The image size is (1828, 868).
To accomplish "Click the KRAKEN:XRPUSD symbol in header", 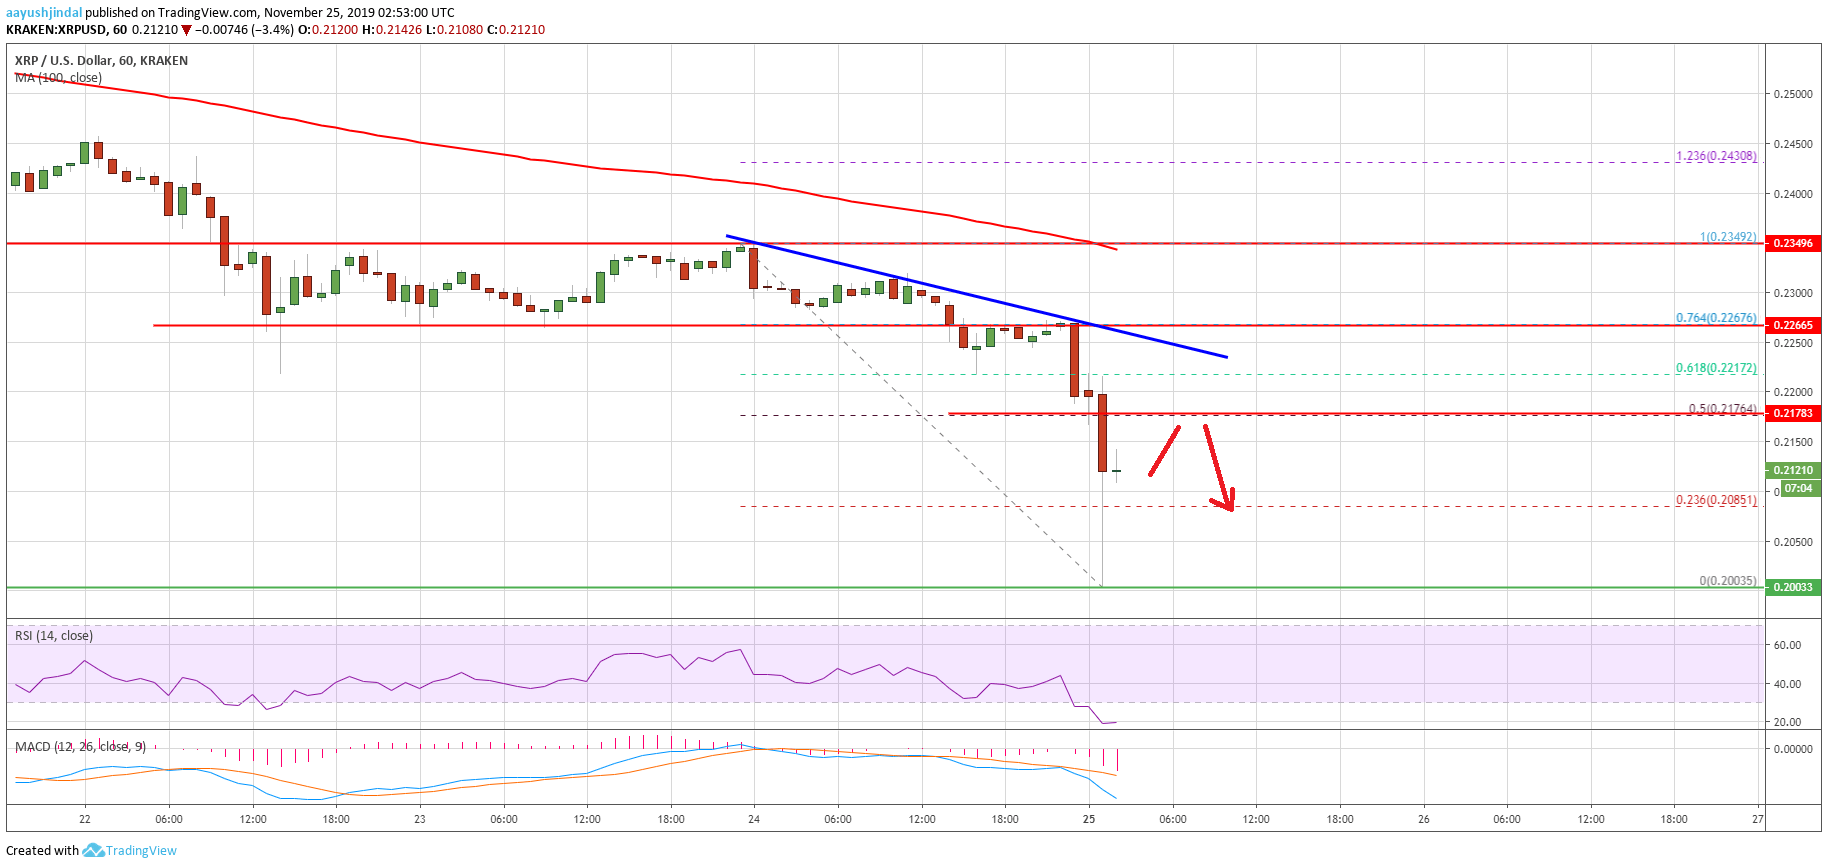I will pos(56,30).
